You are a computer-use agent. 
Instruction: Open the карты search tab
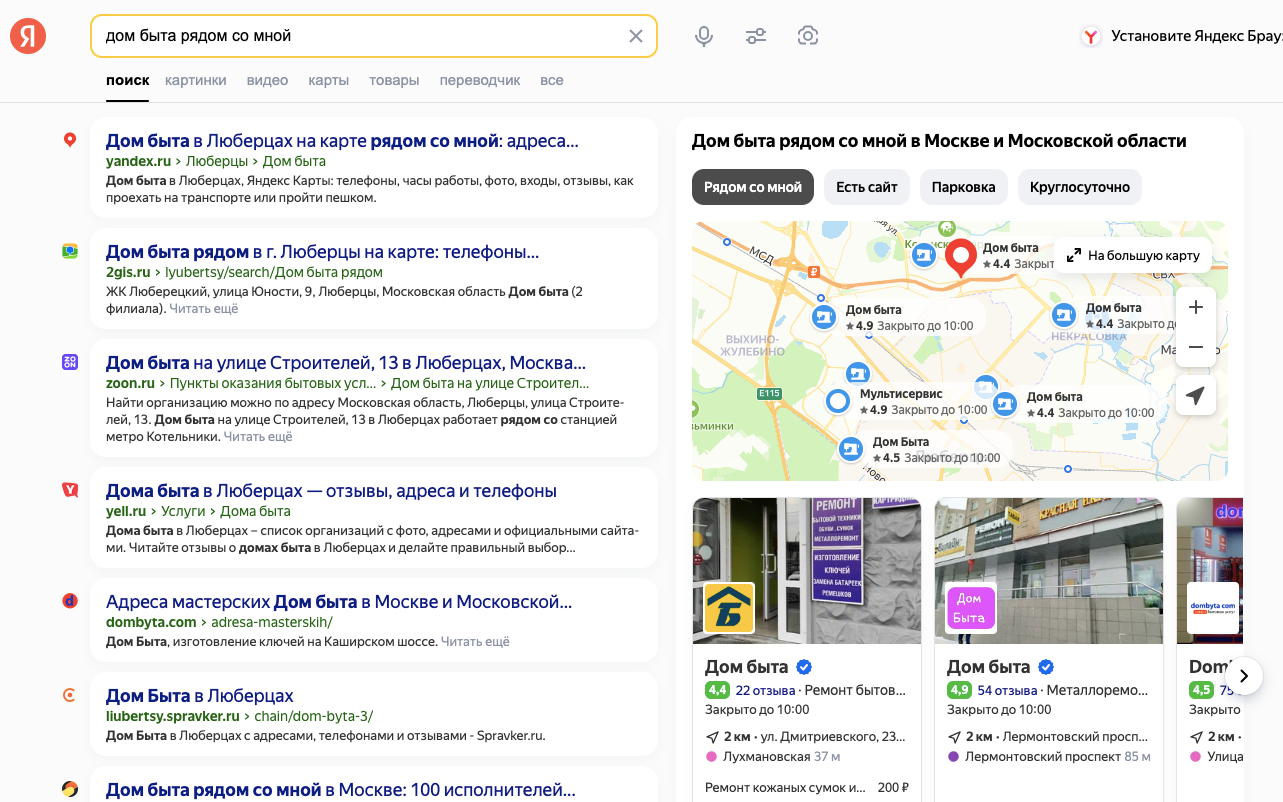click(328, 80)
